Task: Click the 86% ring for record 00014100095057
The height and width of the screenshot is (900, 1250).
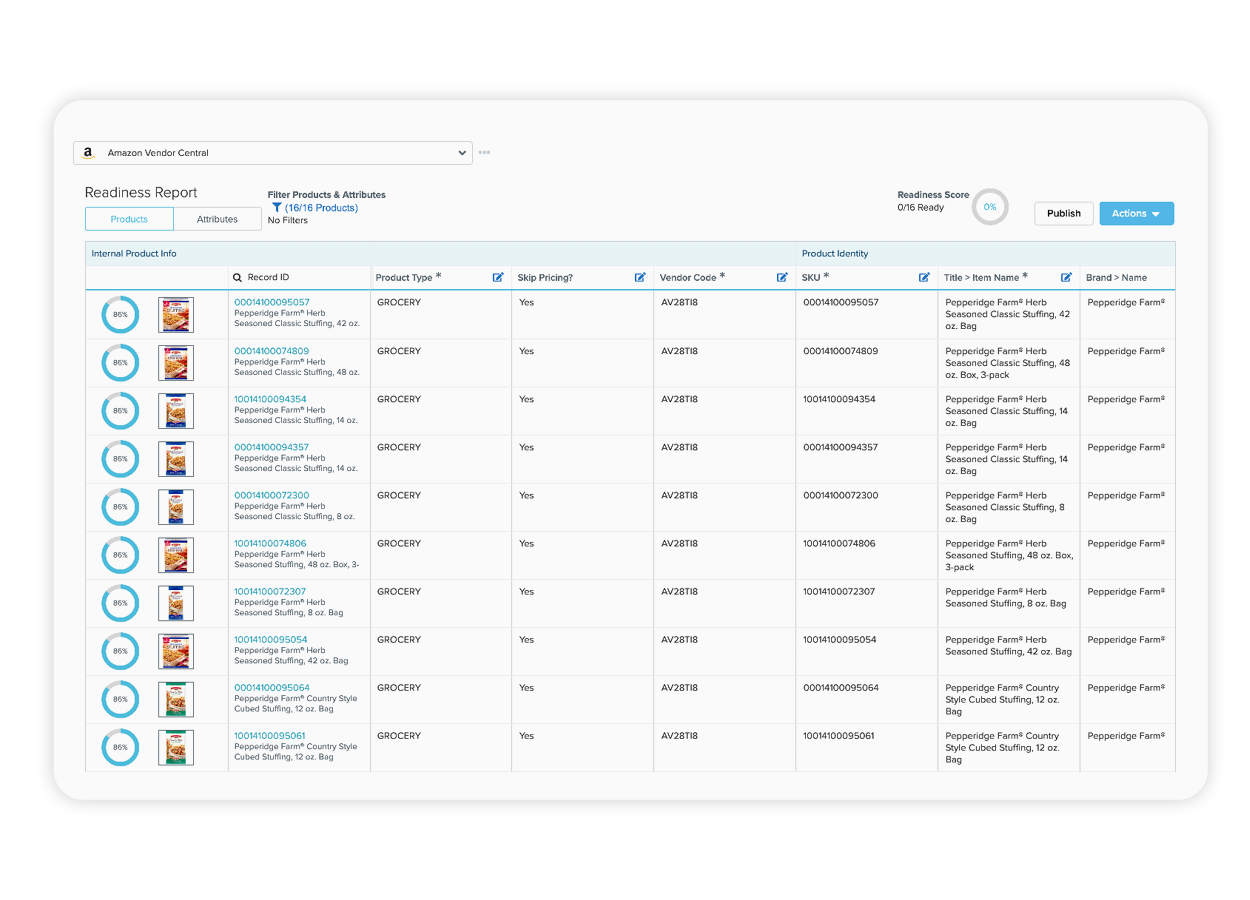Action: (x=120, y=315)
